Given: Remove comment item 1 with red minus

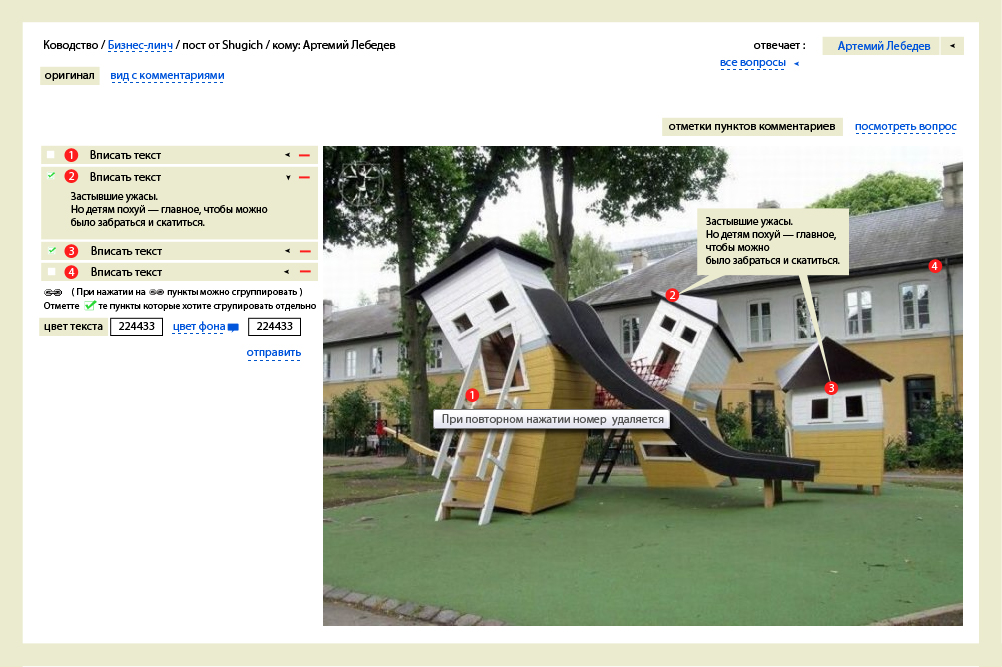Looking at the screenshot, I should tap(304, 155).
